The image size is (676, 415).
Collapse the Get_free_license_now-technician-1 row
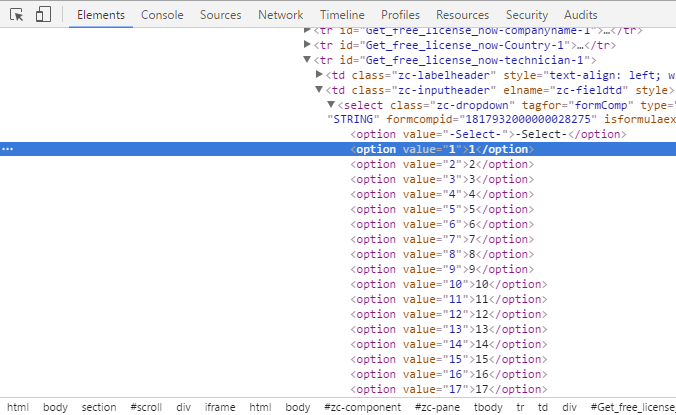[x=307, y=59]
